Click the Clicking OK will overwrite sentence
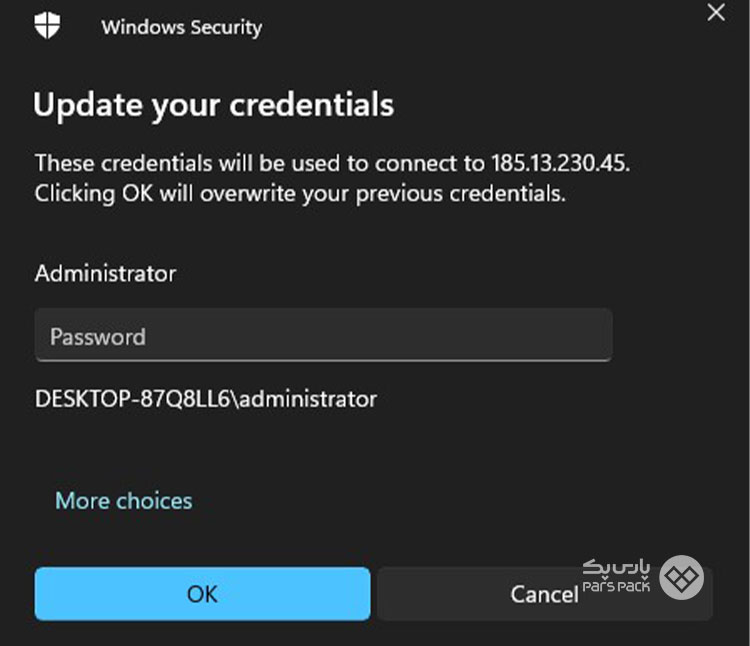 point(300,194)
